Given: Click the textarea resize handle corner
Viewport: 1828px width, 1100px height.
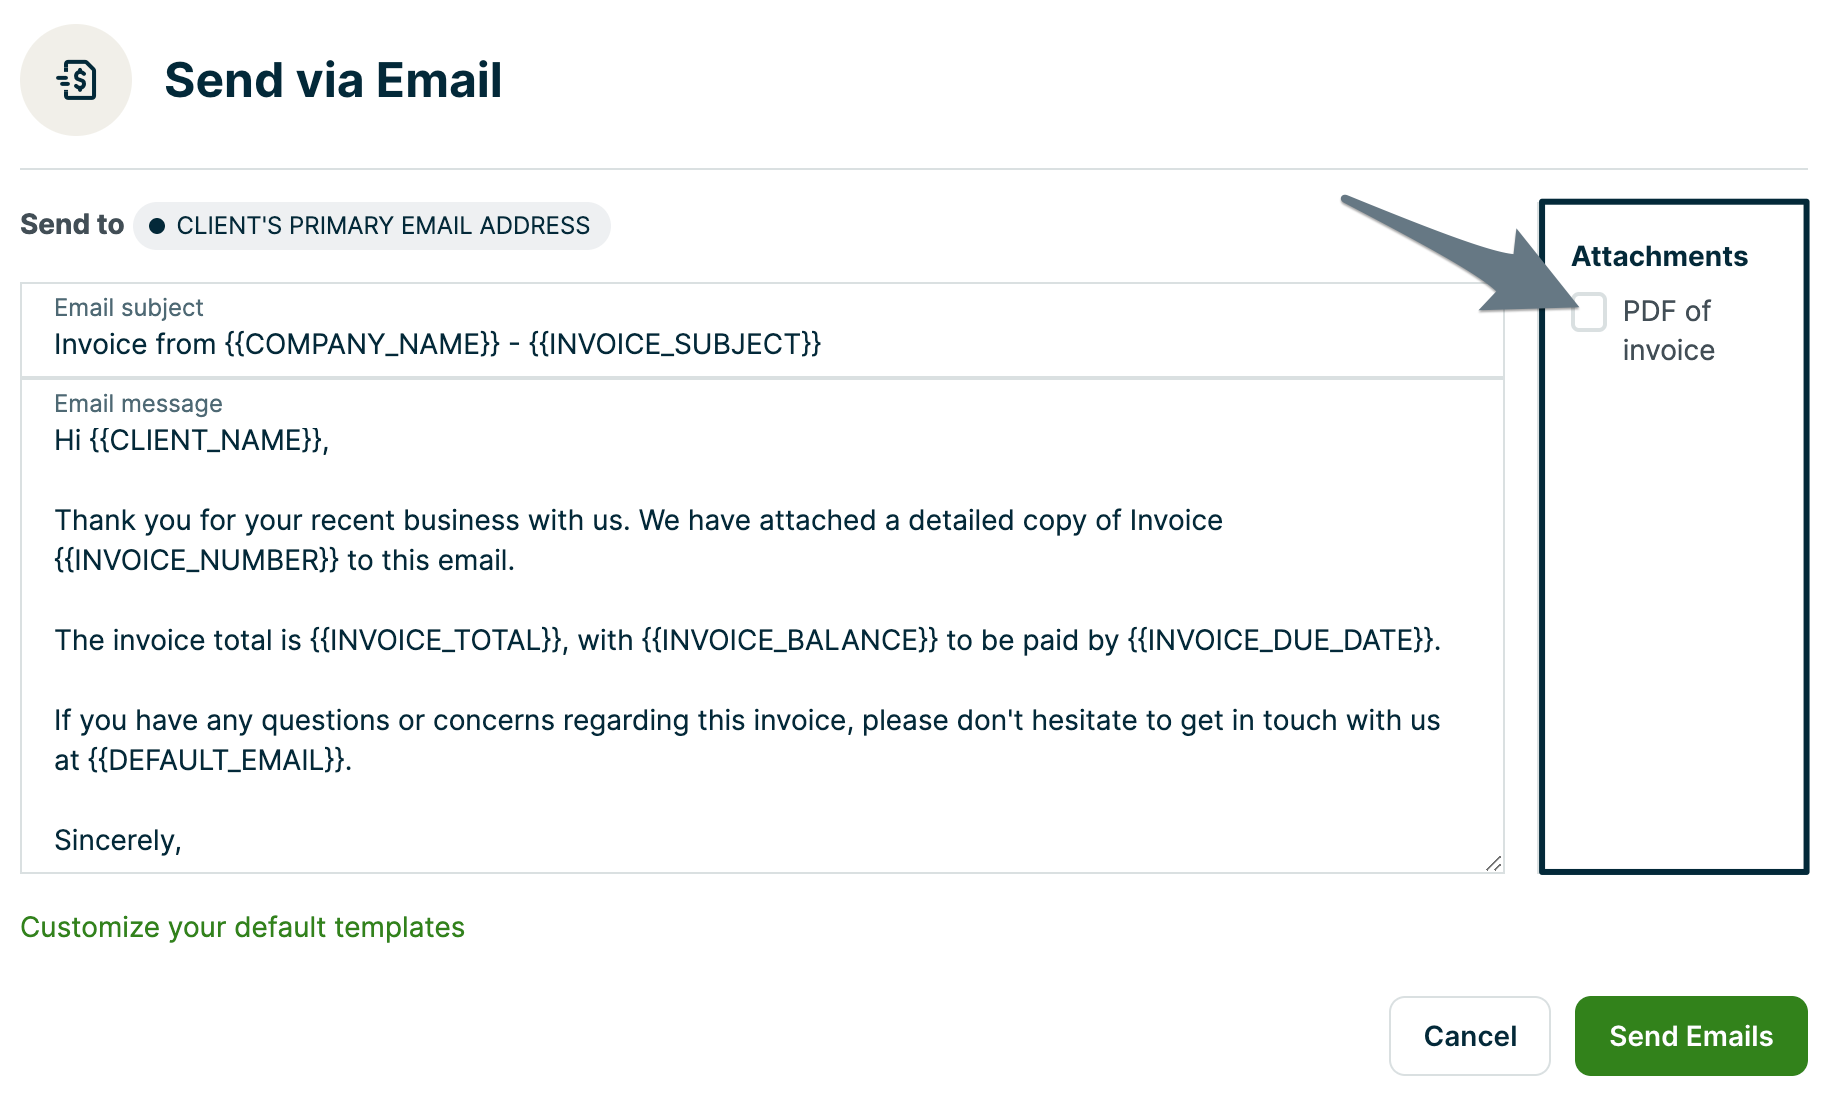Looking at the screenshot, I should pos(1493,863).
